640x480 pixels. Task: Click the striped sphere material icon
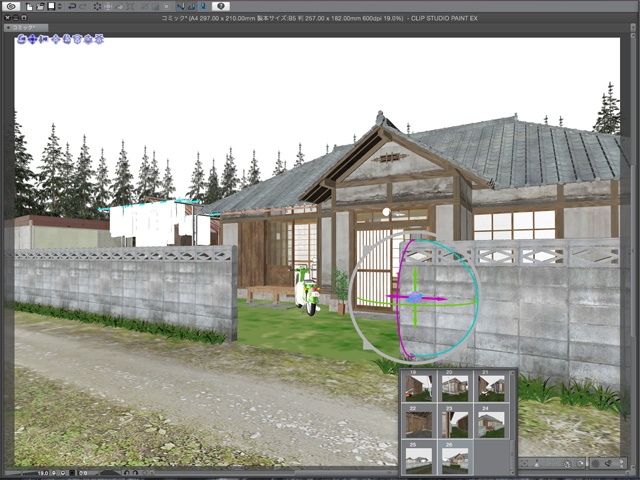click(x=596, y=463)
